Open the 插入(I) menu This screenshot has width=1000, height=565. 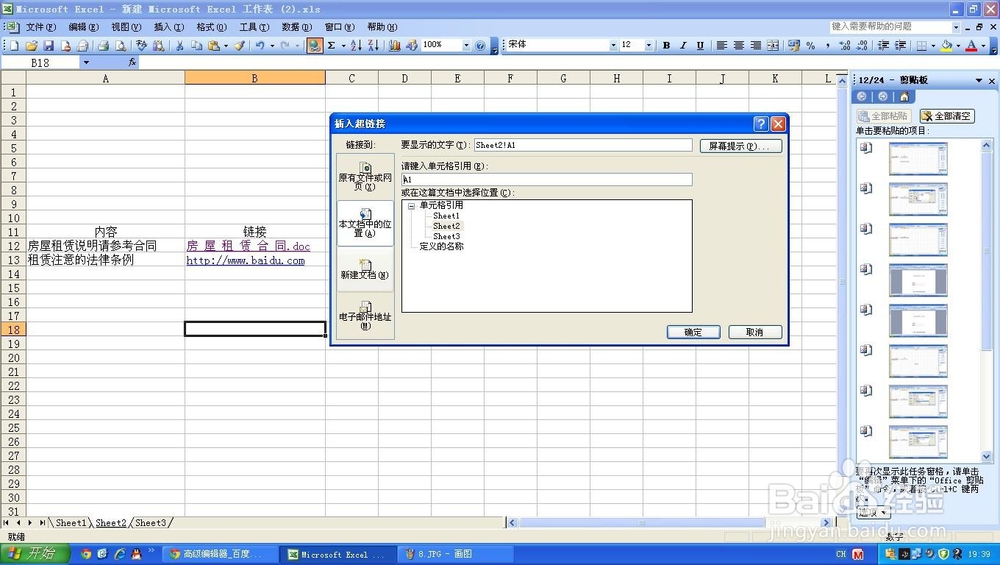click(x=168, y=27)
